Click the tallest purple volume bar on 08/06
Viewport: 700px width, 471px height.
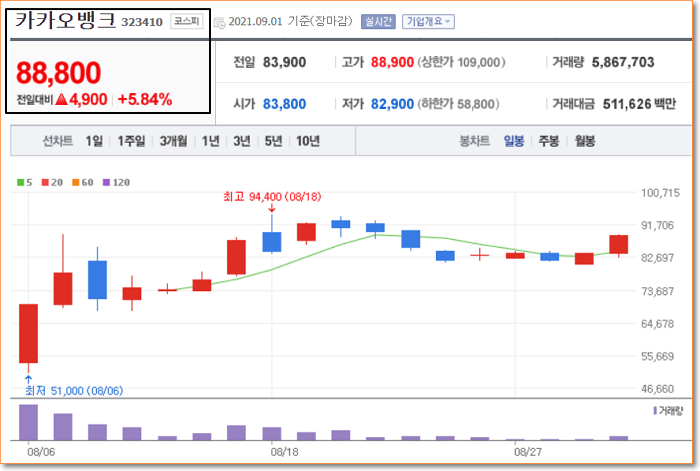pos(28,422)
